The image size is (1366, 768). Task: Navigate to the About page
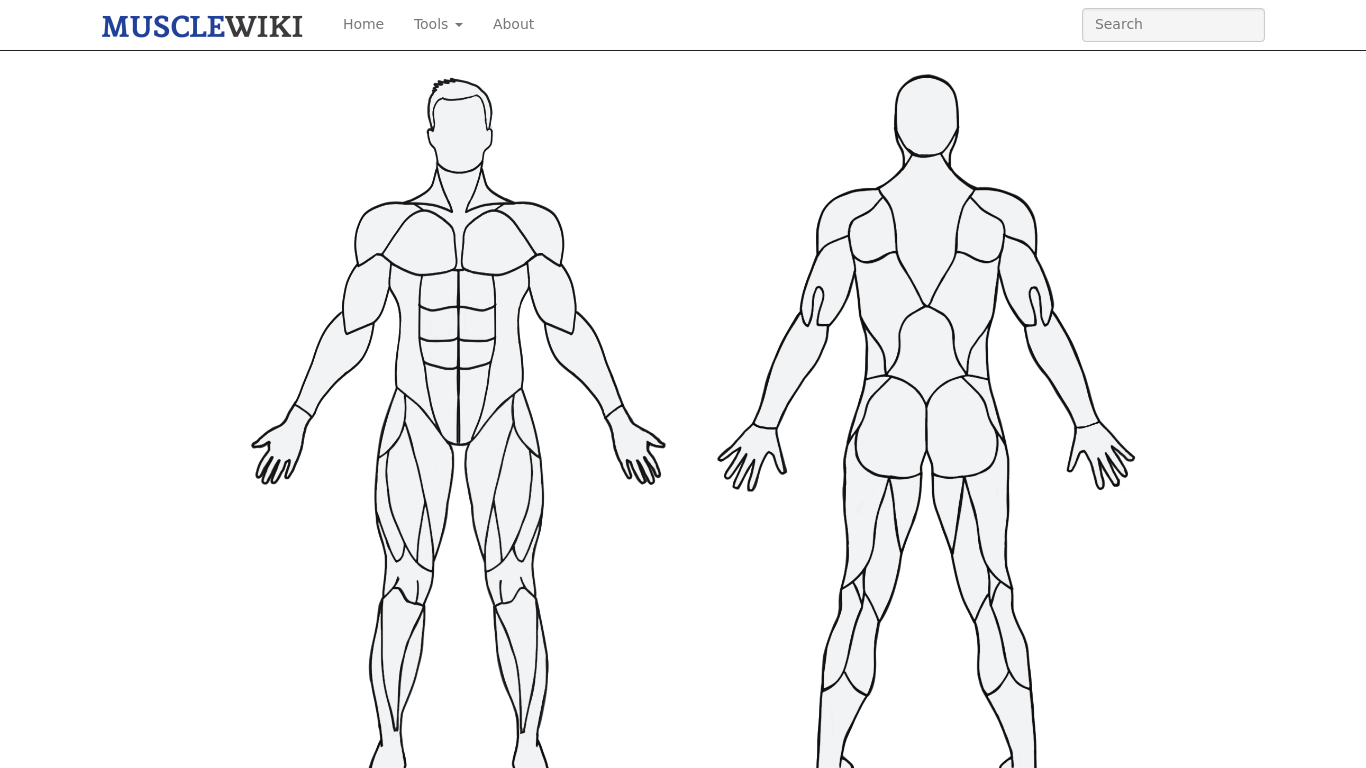coord(513,24)
